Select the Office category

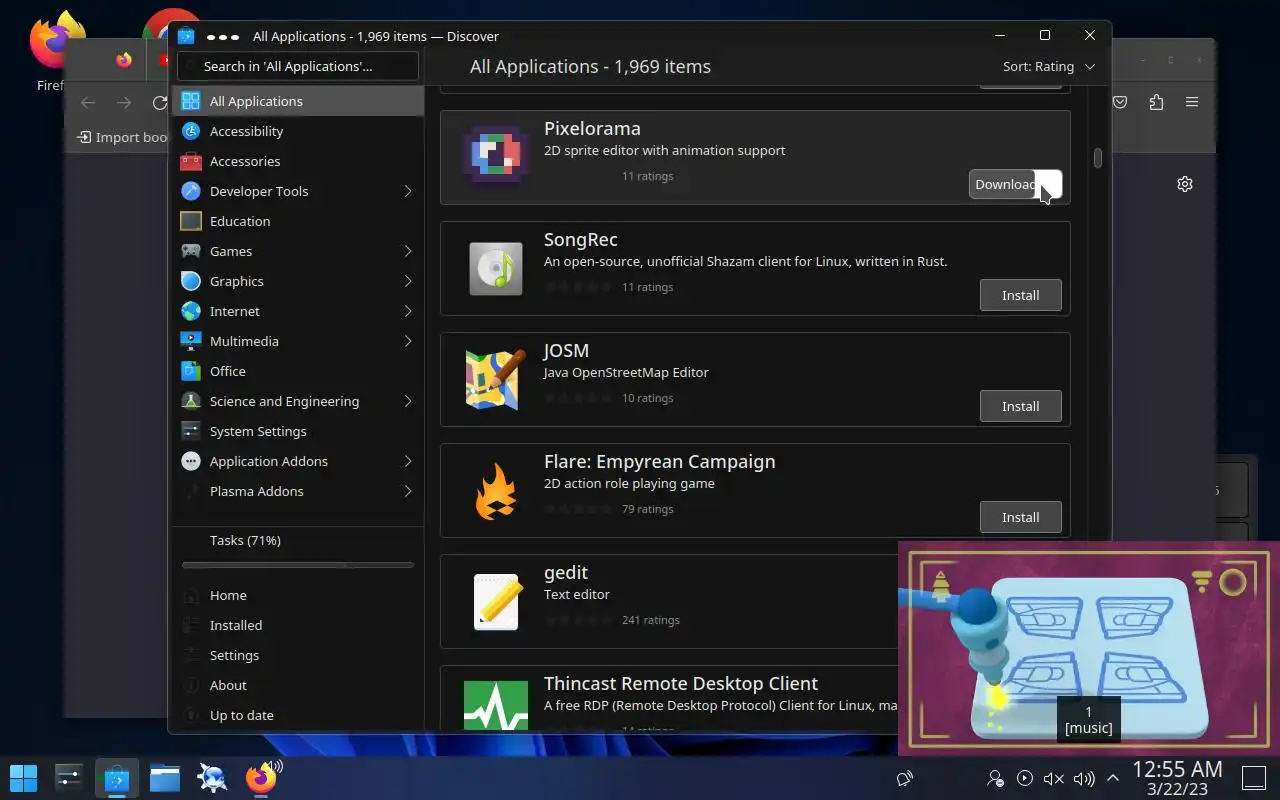coord(298,371)
